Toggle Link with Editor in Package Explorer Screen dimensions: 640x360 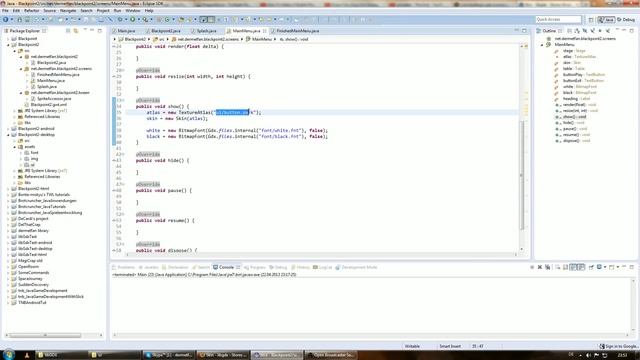76,31
